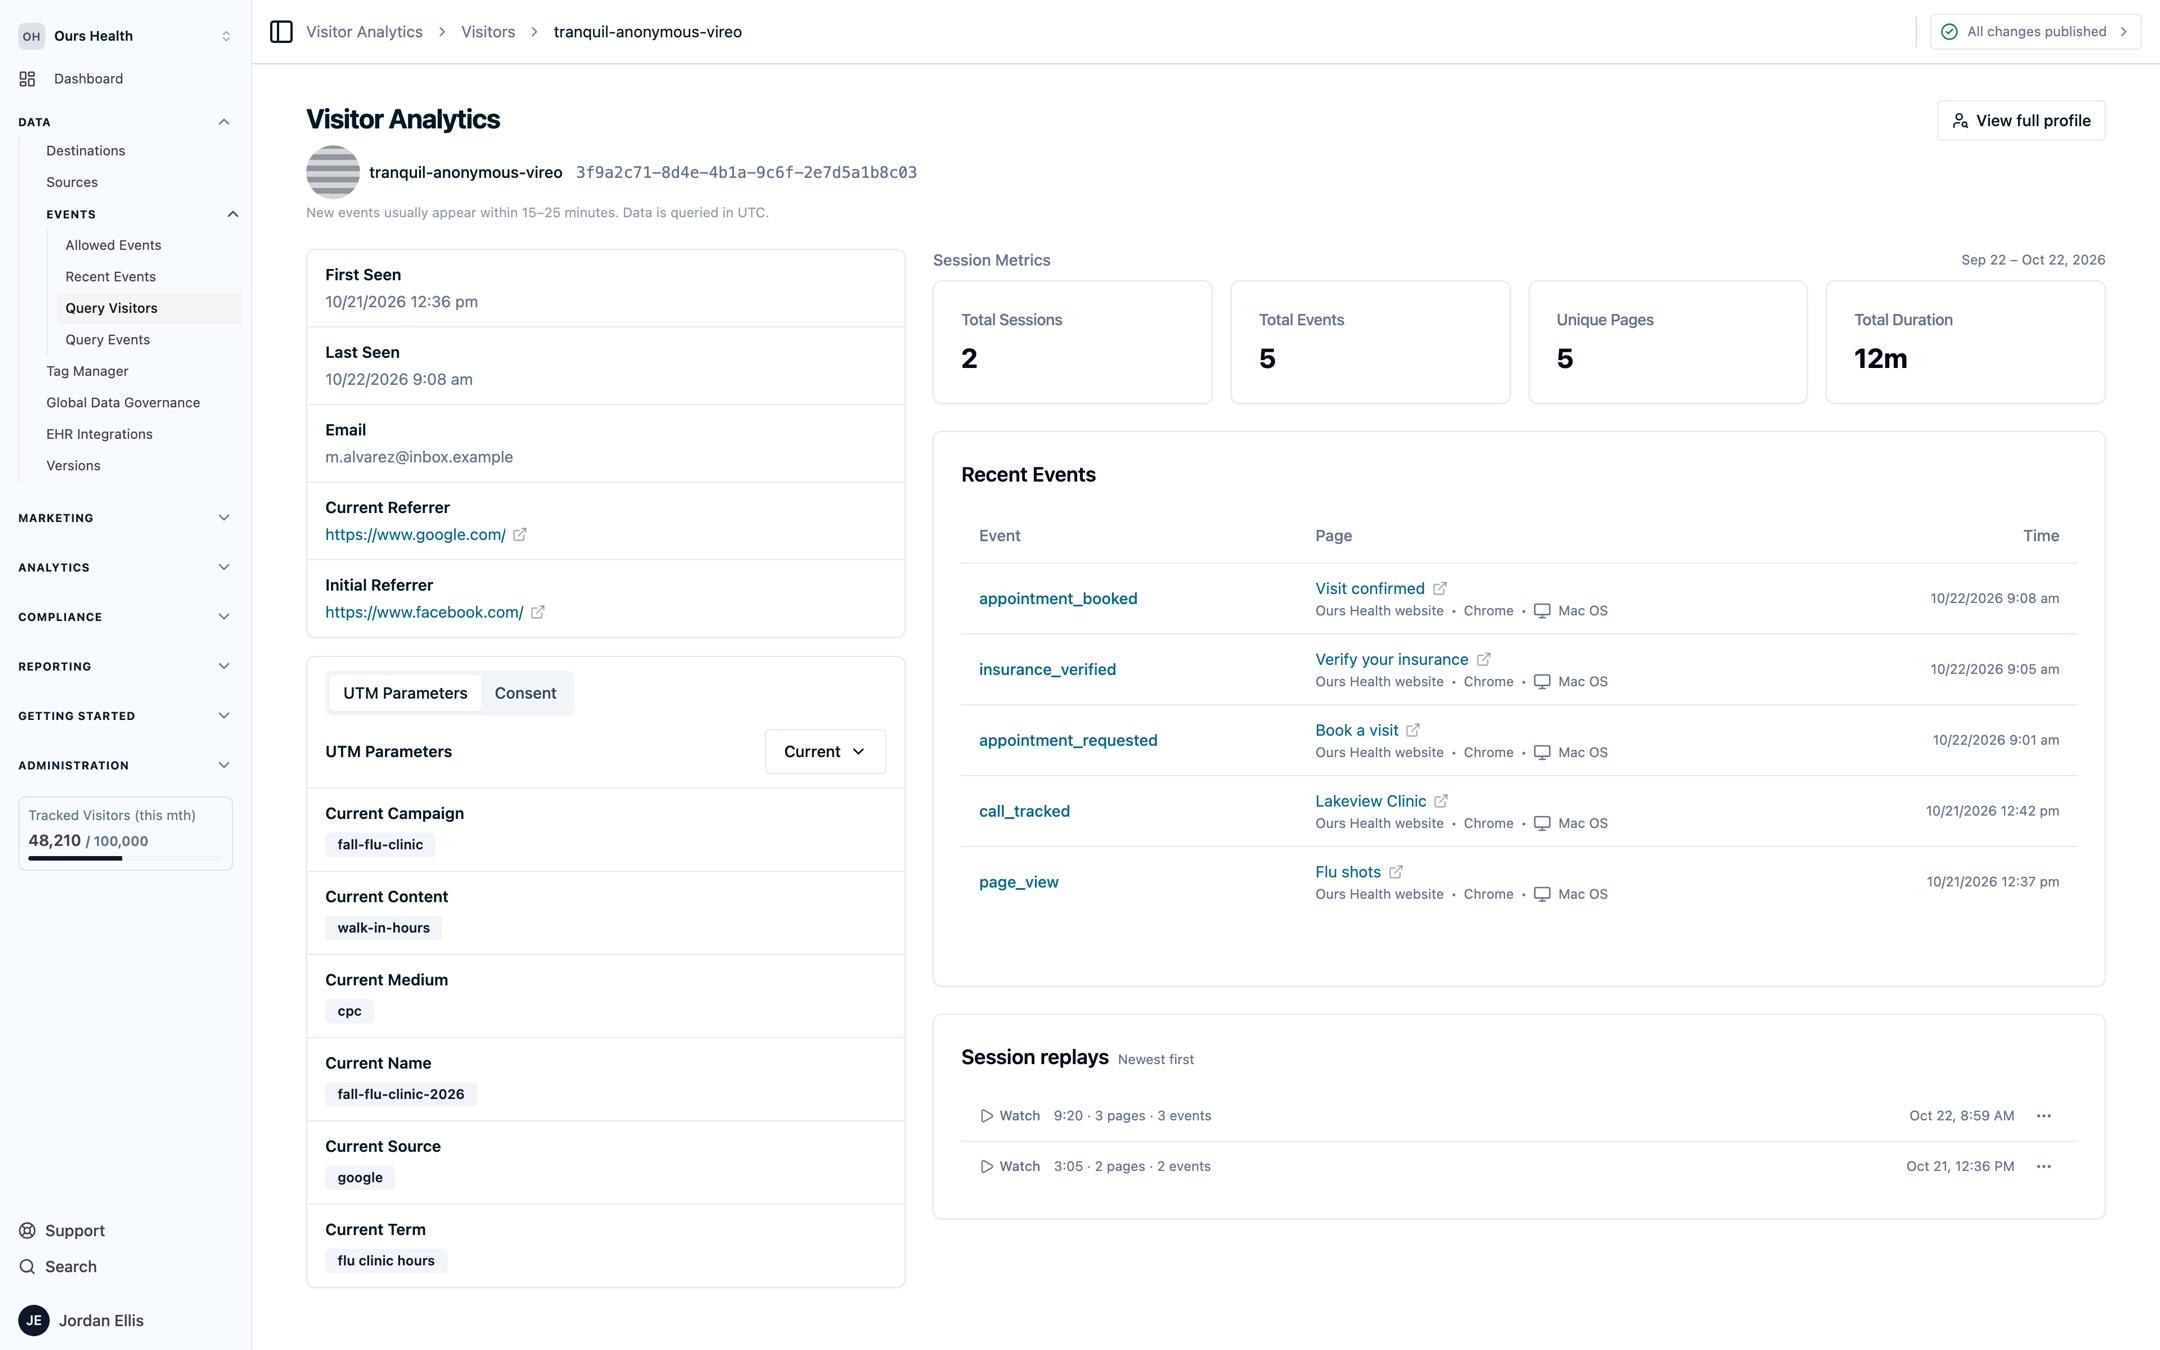Open Jordan Ellis user avatar

(x=34, y=1321)
